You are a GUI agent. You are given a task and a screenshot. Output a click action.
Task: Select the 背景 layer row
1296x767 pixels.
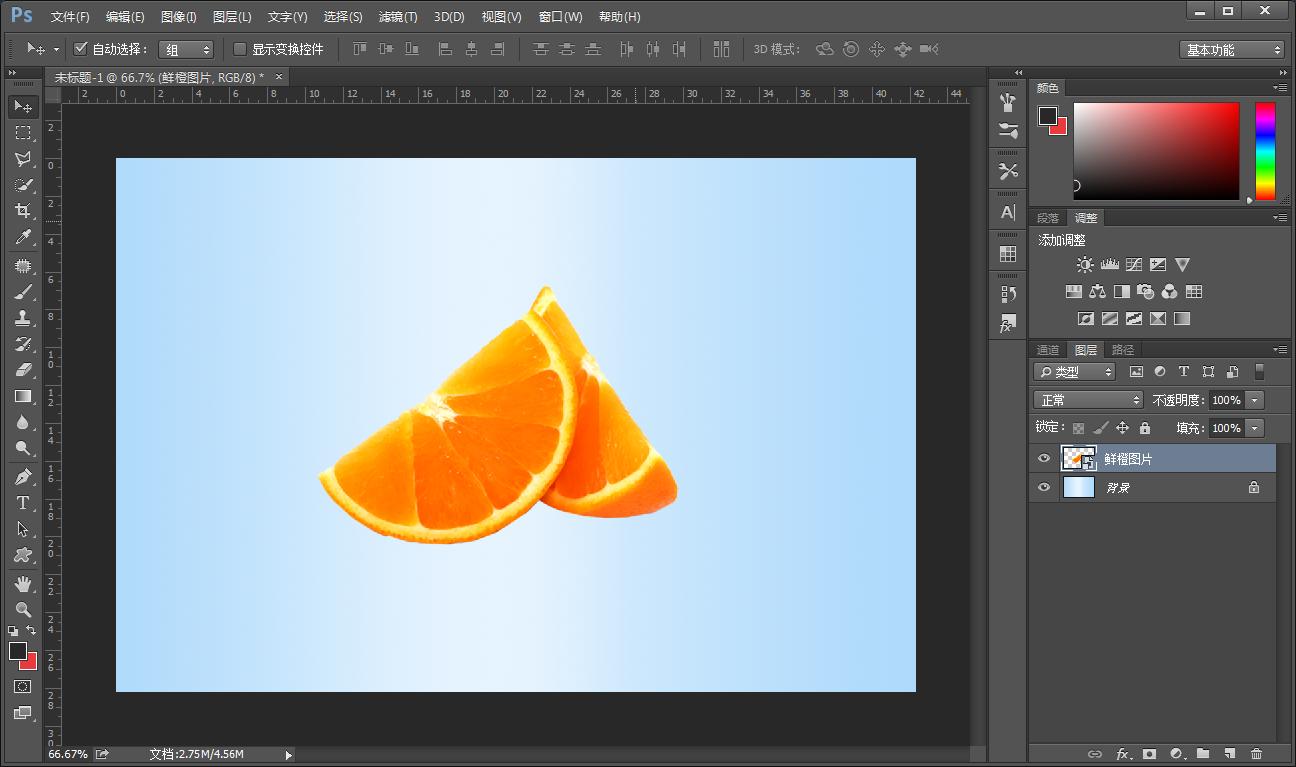tap(1160, 488)
